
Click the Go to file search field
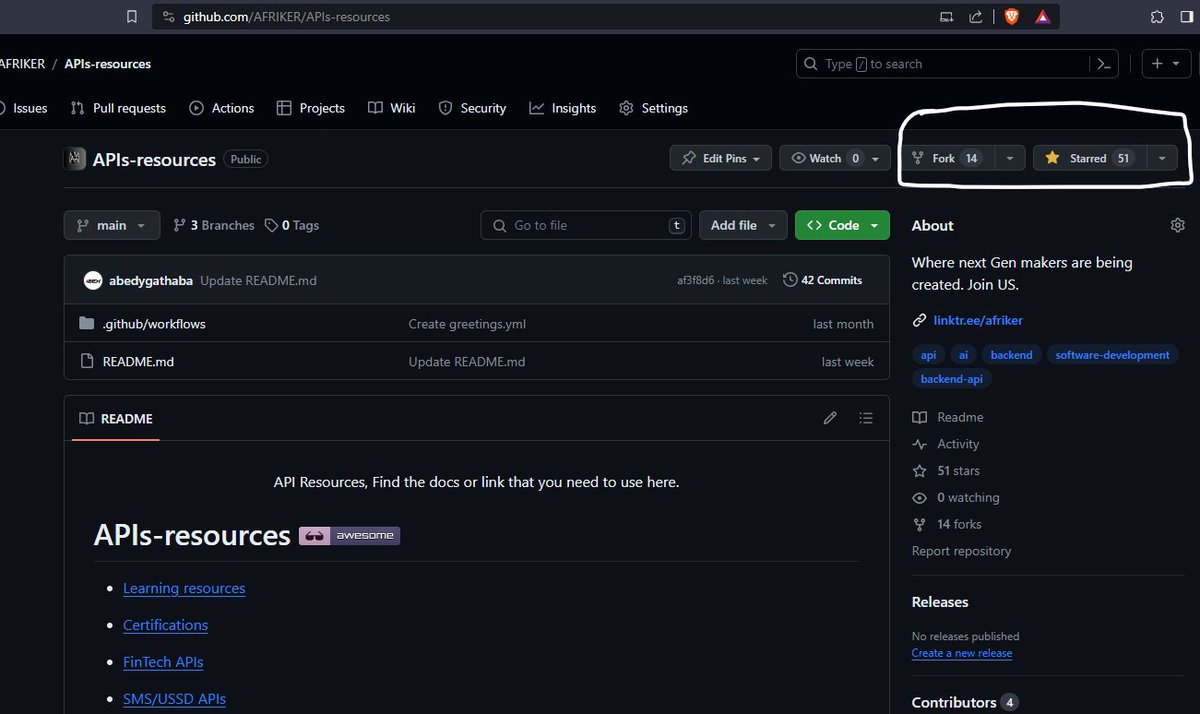586,225
